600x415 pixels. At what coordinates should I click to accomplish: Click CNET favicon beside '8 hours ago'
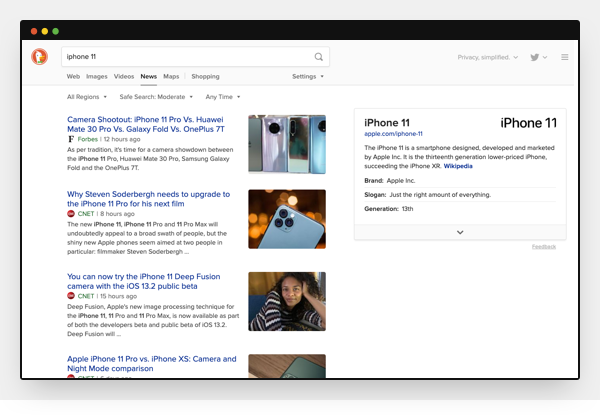71,214
